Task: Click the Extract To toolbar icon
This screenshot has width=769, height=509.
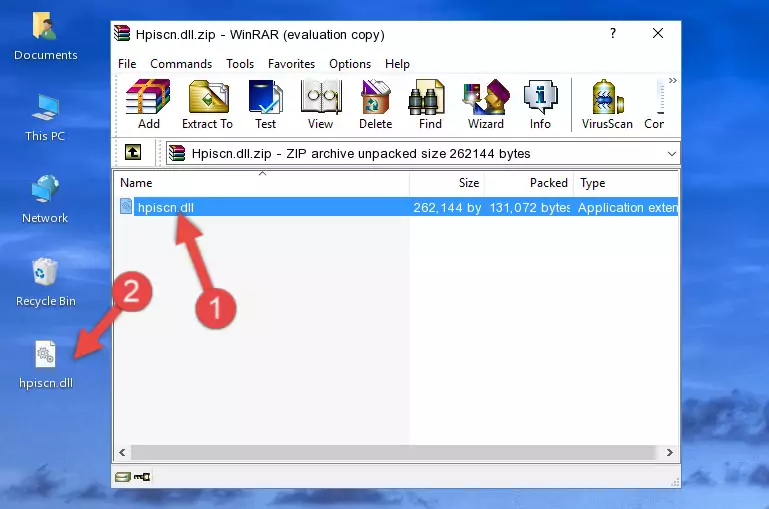Action: pyautogui.click(x=207, y=104)
